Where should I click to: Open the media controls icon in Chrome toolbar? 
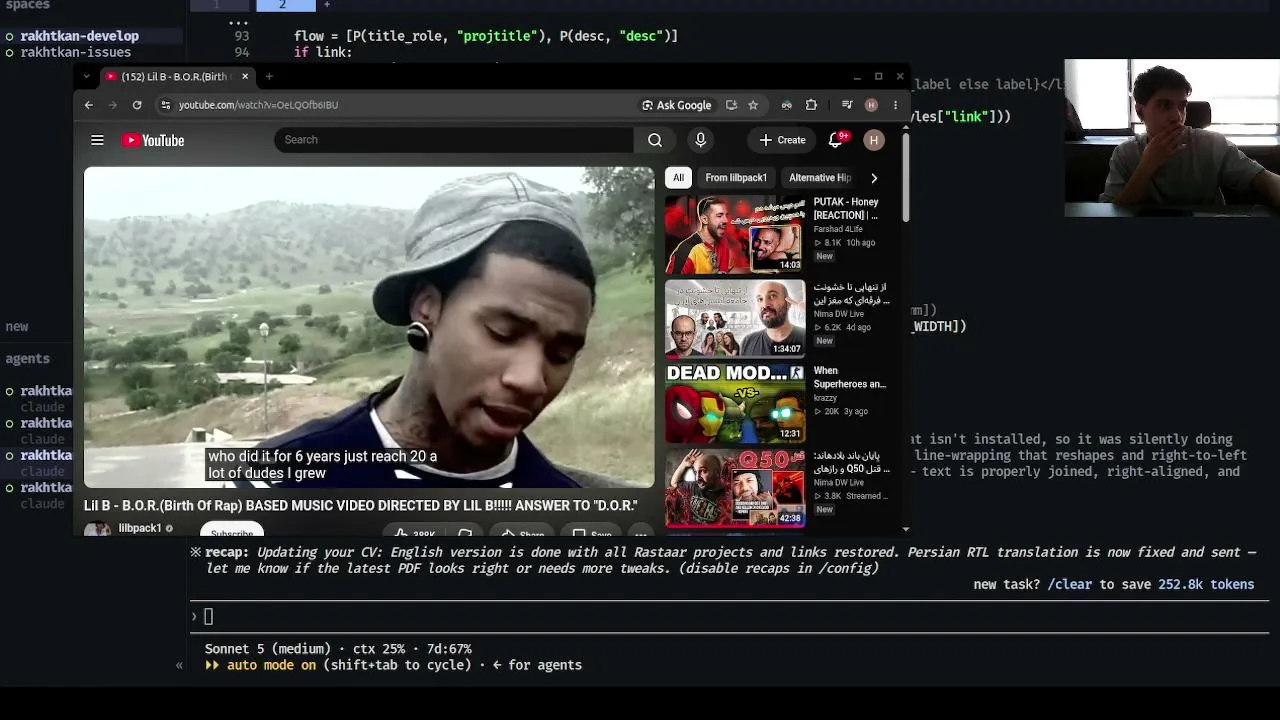pyautogui.click(x=847, y=105)
